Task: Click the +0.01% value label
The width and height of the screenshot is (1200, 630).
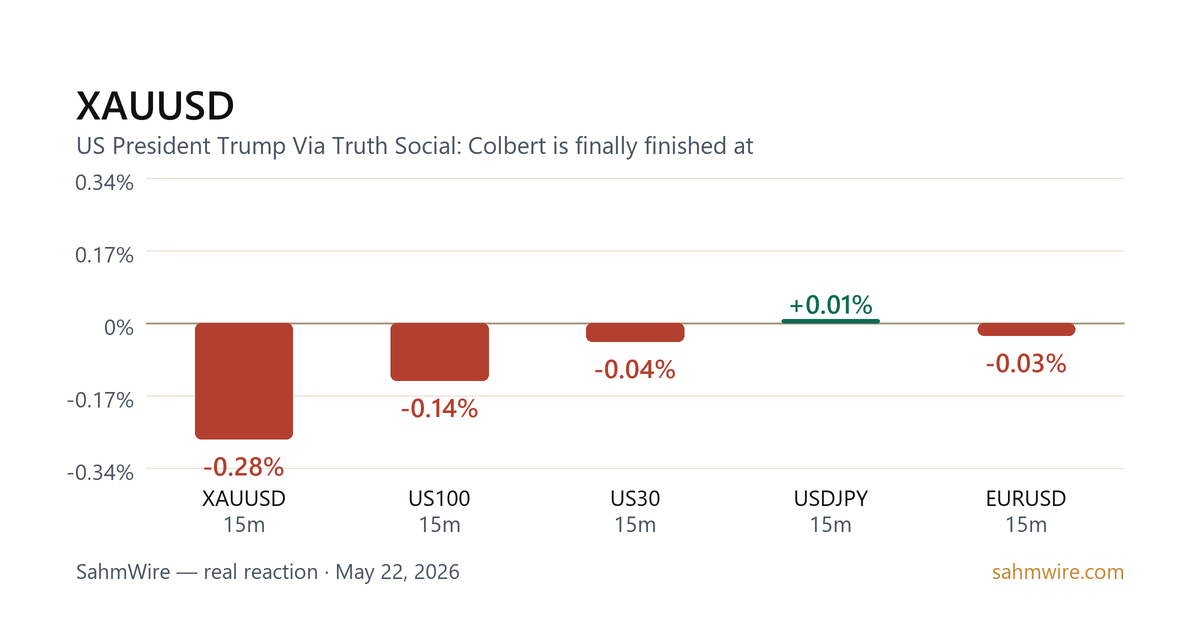Action: click(831, 305)
